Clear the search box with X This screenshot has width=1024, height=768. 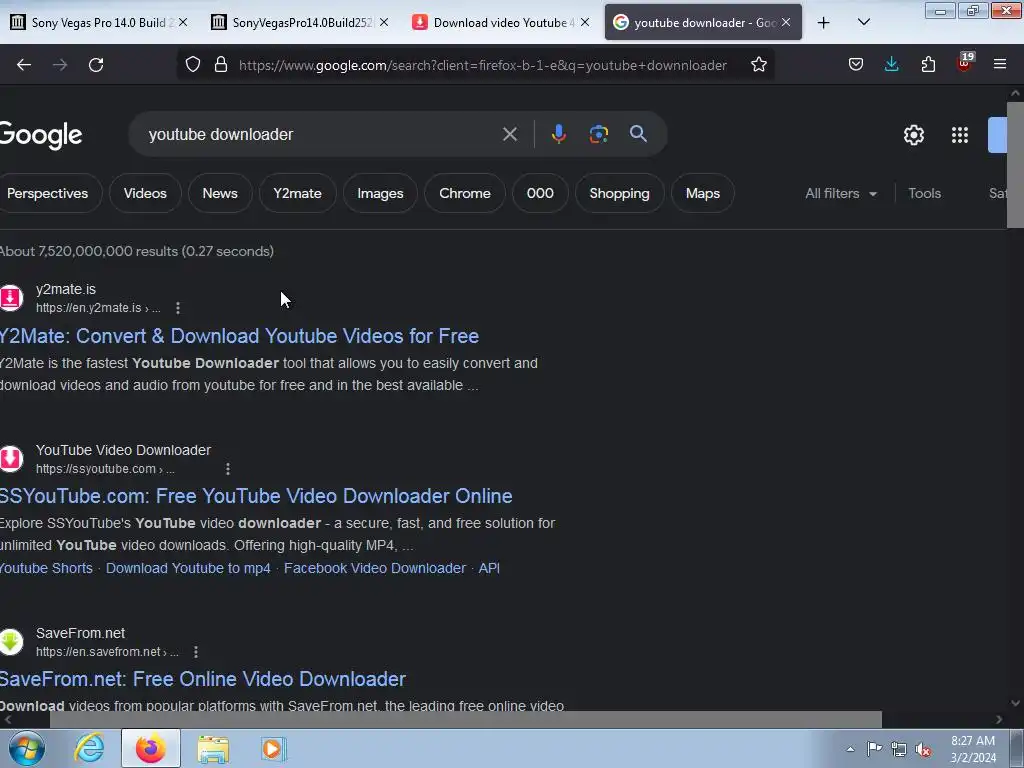tap(509, 135)
